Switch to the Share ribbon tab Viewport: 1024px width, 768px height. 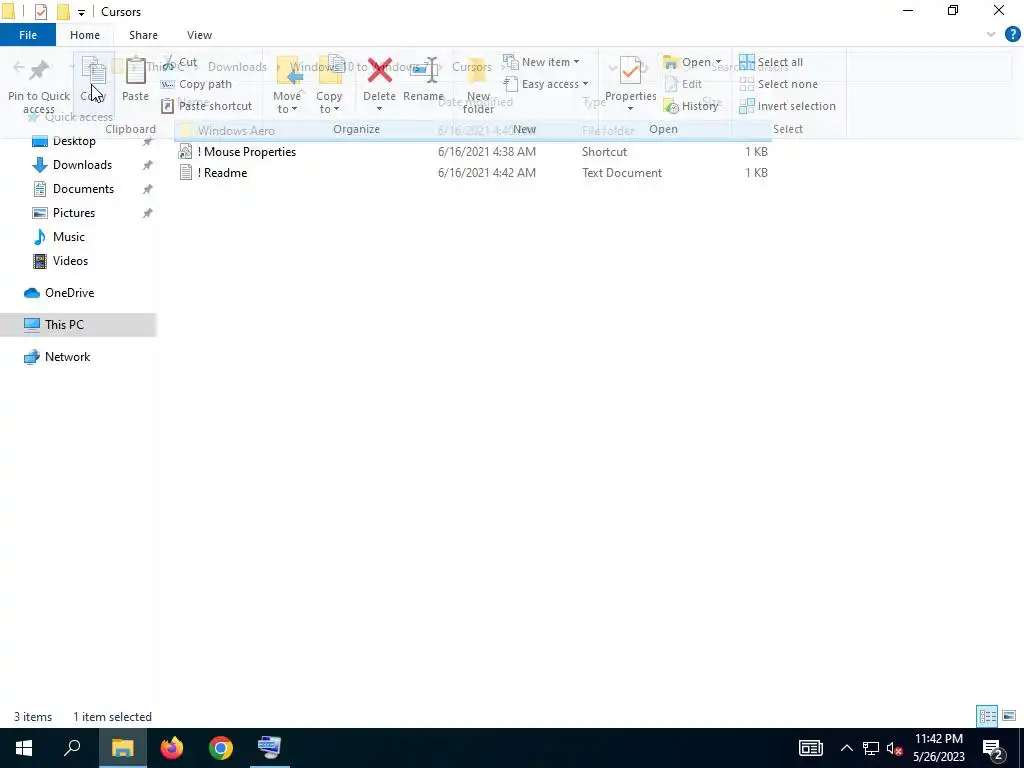point(143,35)
